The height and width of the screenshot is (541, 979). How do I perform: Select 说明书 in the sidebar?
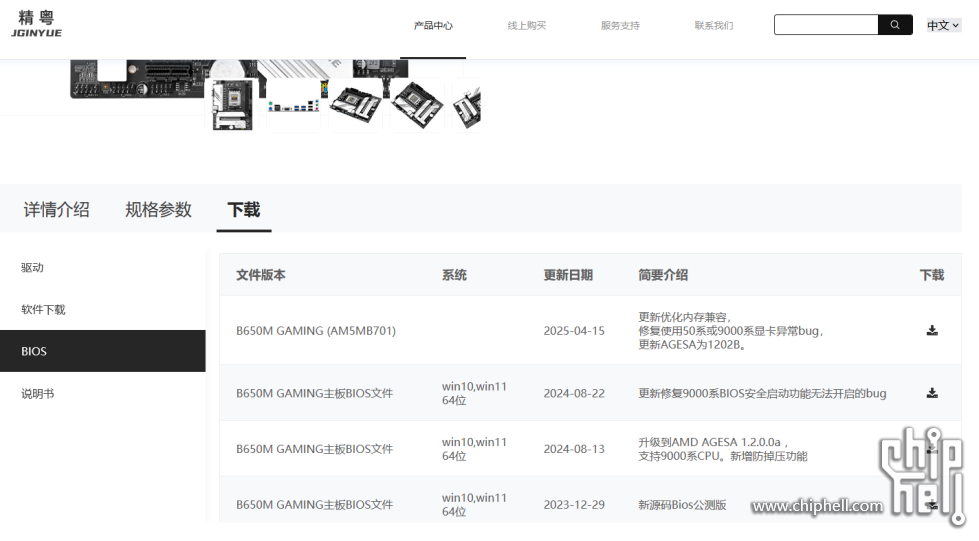click(x=37, y=394)
